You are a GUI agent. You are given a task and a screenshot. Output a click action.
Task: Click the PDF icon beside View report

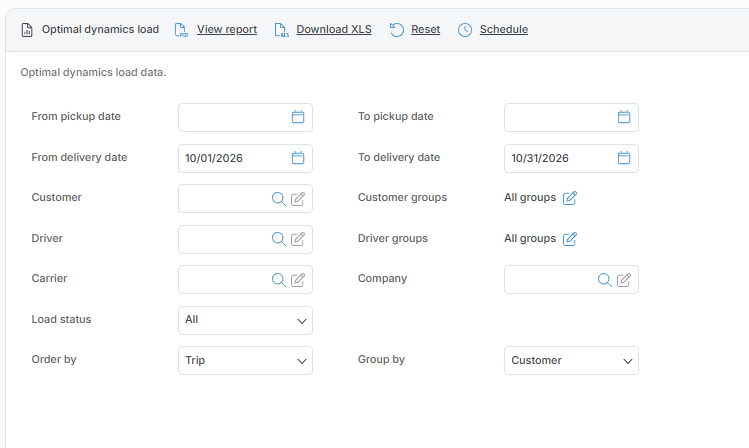(182, 30)
